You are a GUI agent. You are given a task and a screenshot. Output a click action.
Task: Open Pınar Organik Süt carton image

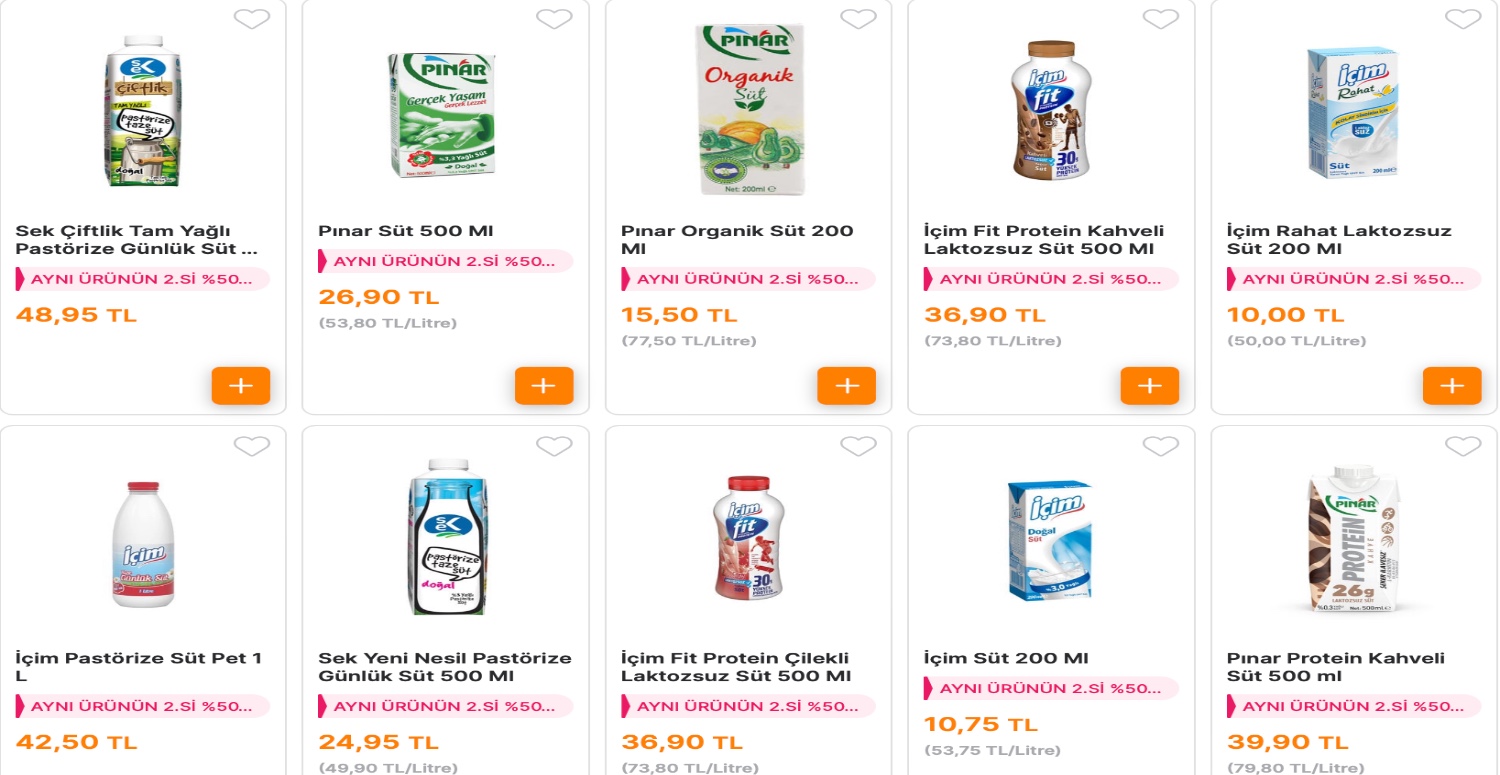(x=747, y=110)
